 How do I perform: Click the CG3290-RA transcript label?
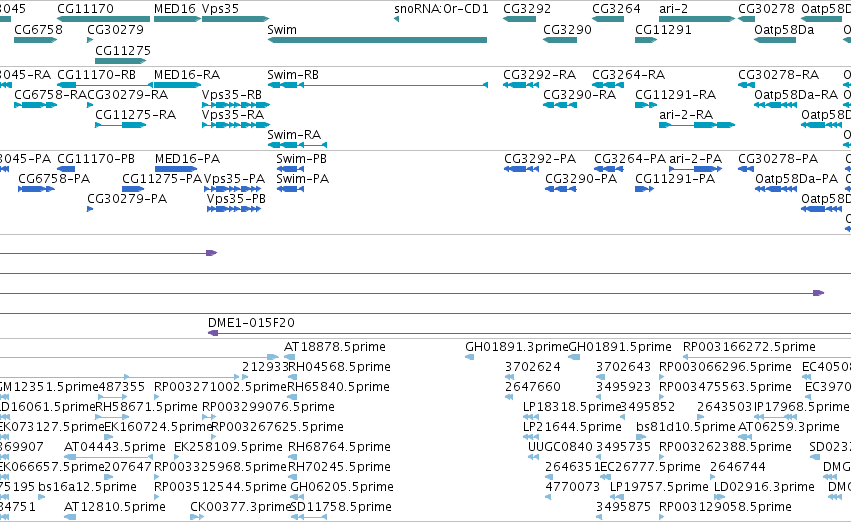[x=580, y=94]
